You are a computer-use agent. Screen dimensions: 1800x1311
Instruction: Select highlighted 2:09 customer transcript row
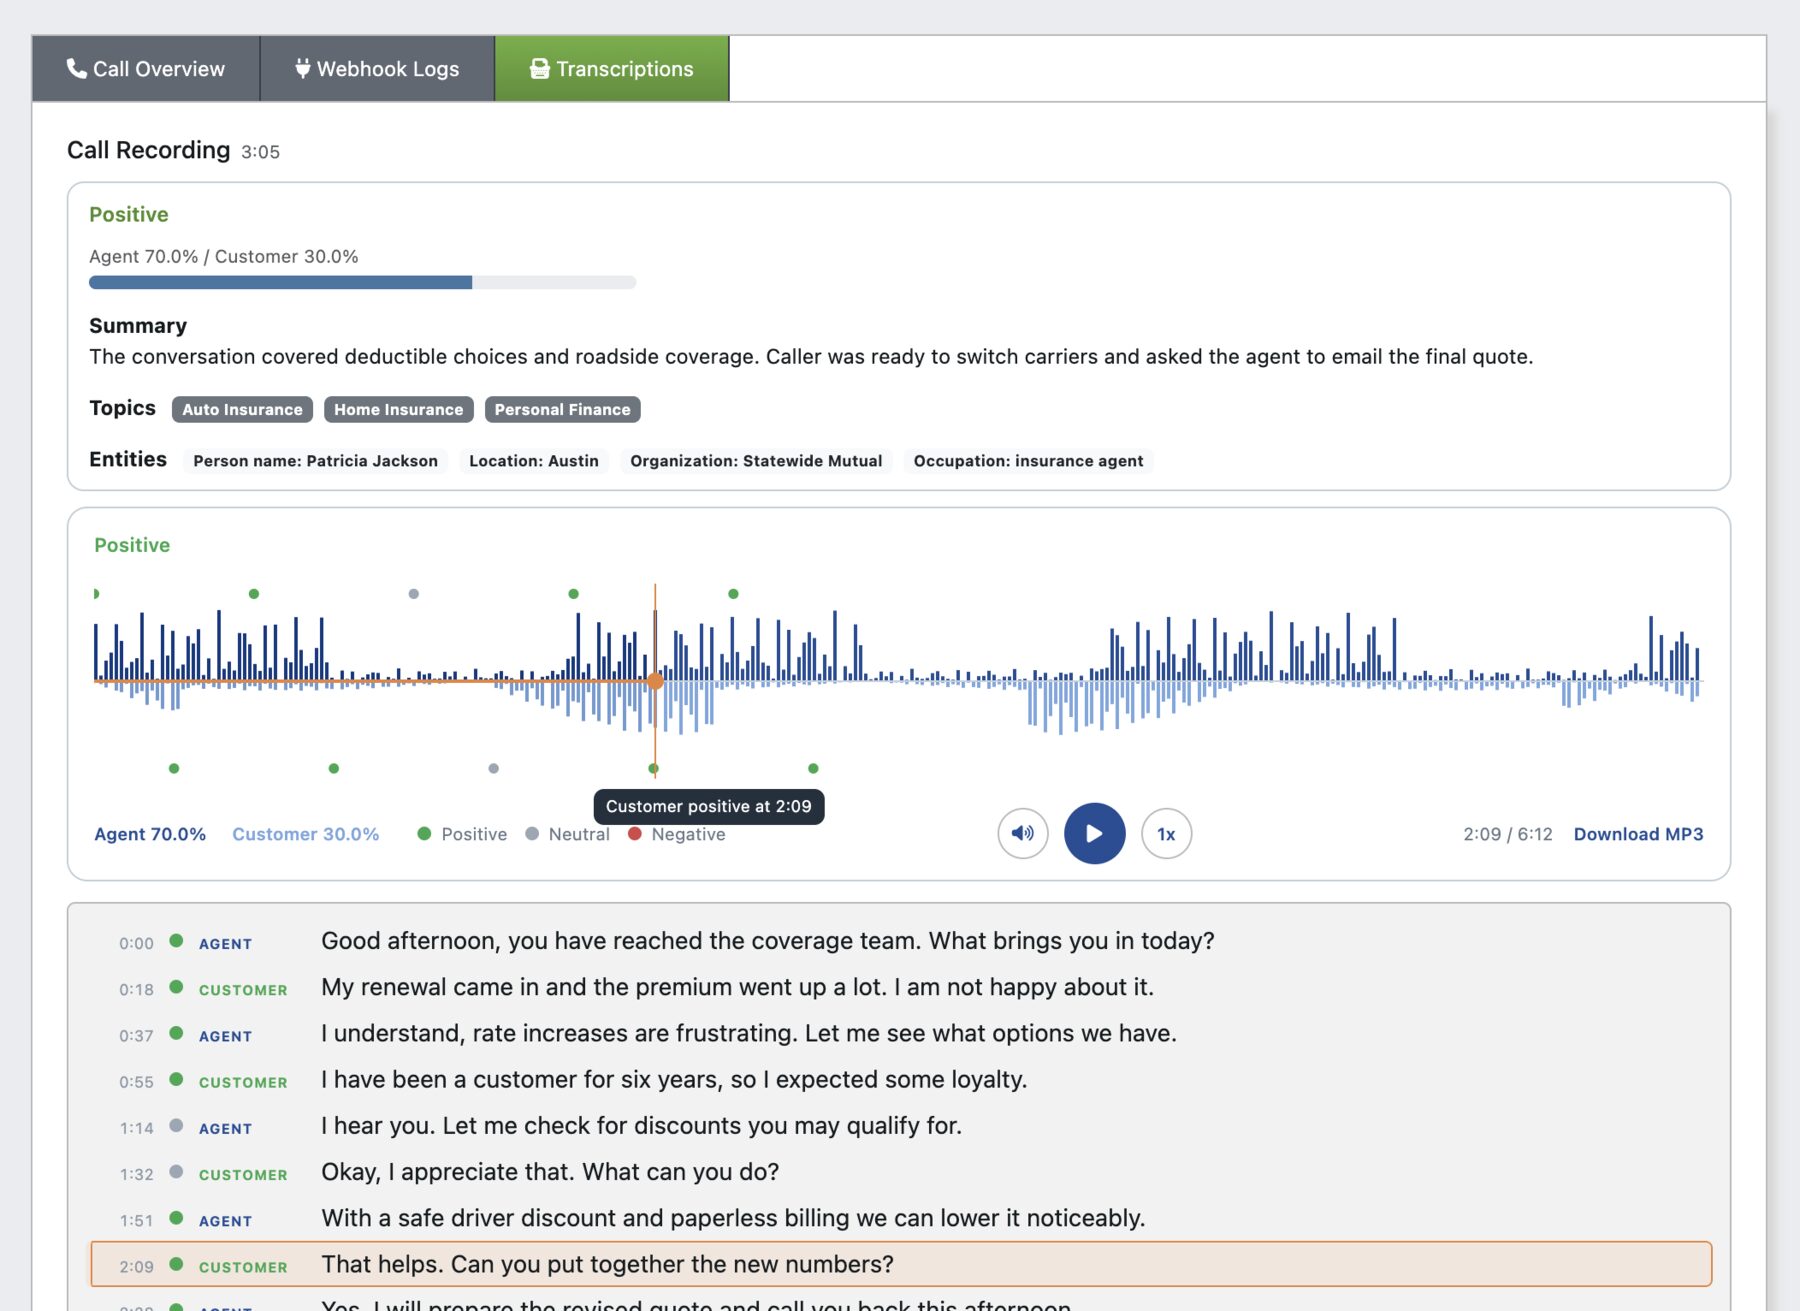point(901,1264)
